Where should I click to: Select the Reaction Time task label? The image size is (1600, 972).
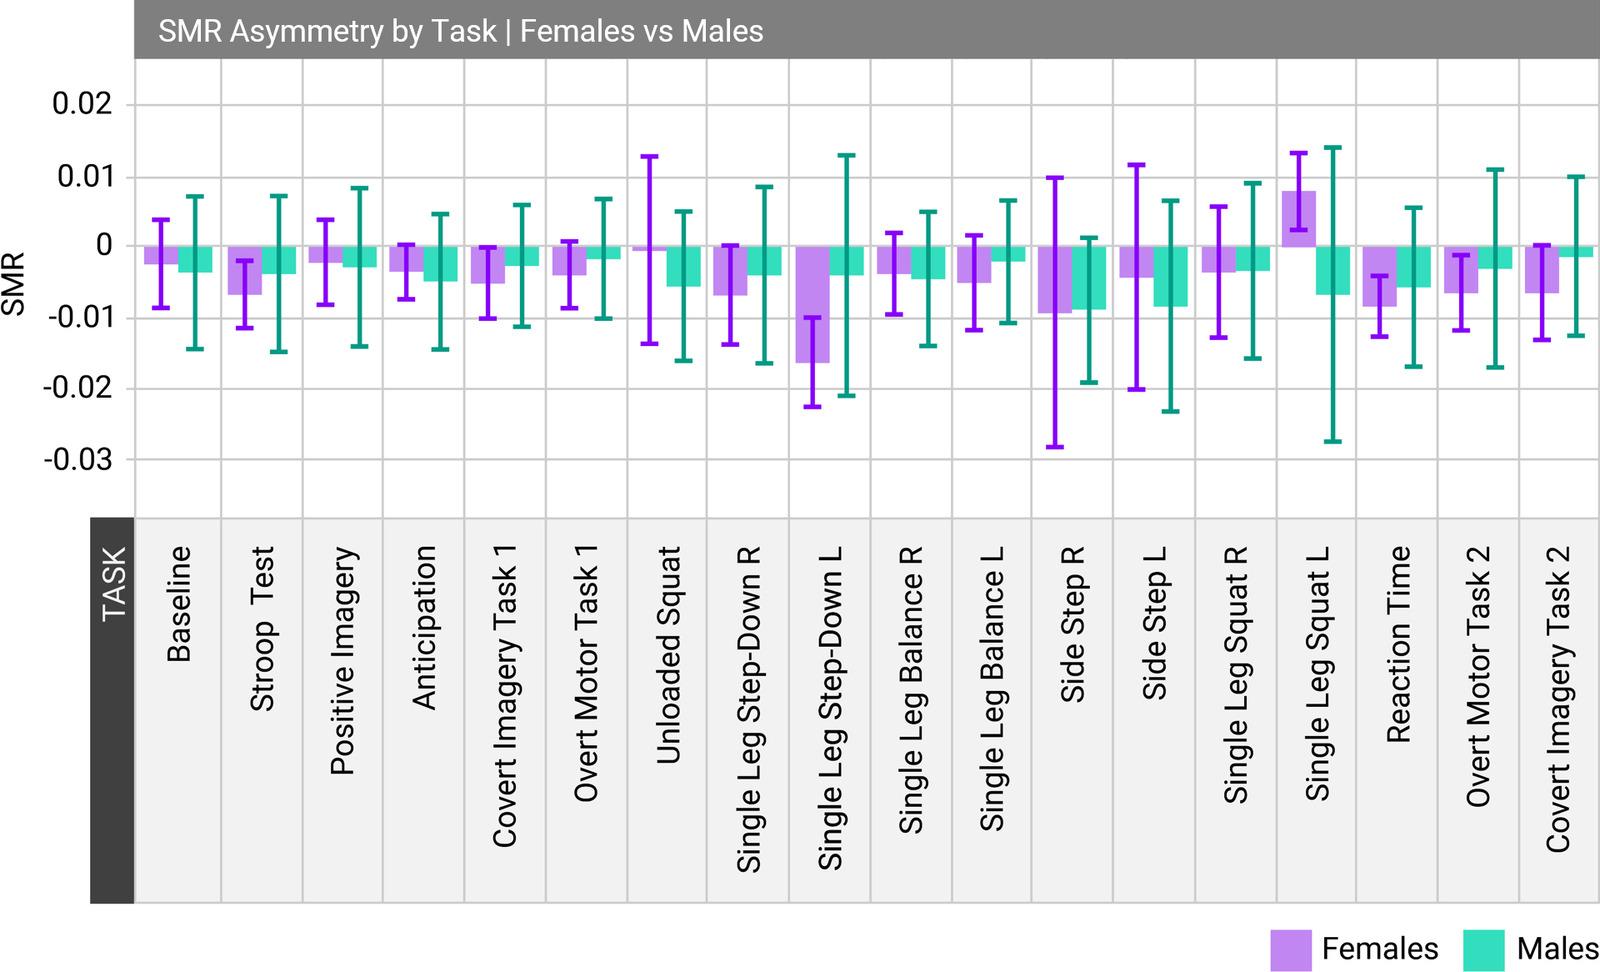pos(1398,644)
